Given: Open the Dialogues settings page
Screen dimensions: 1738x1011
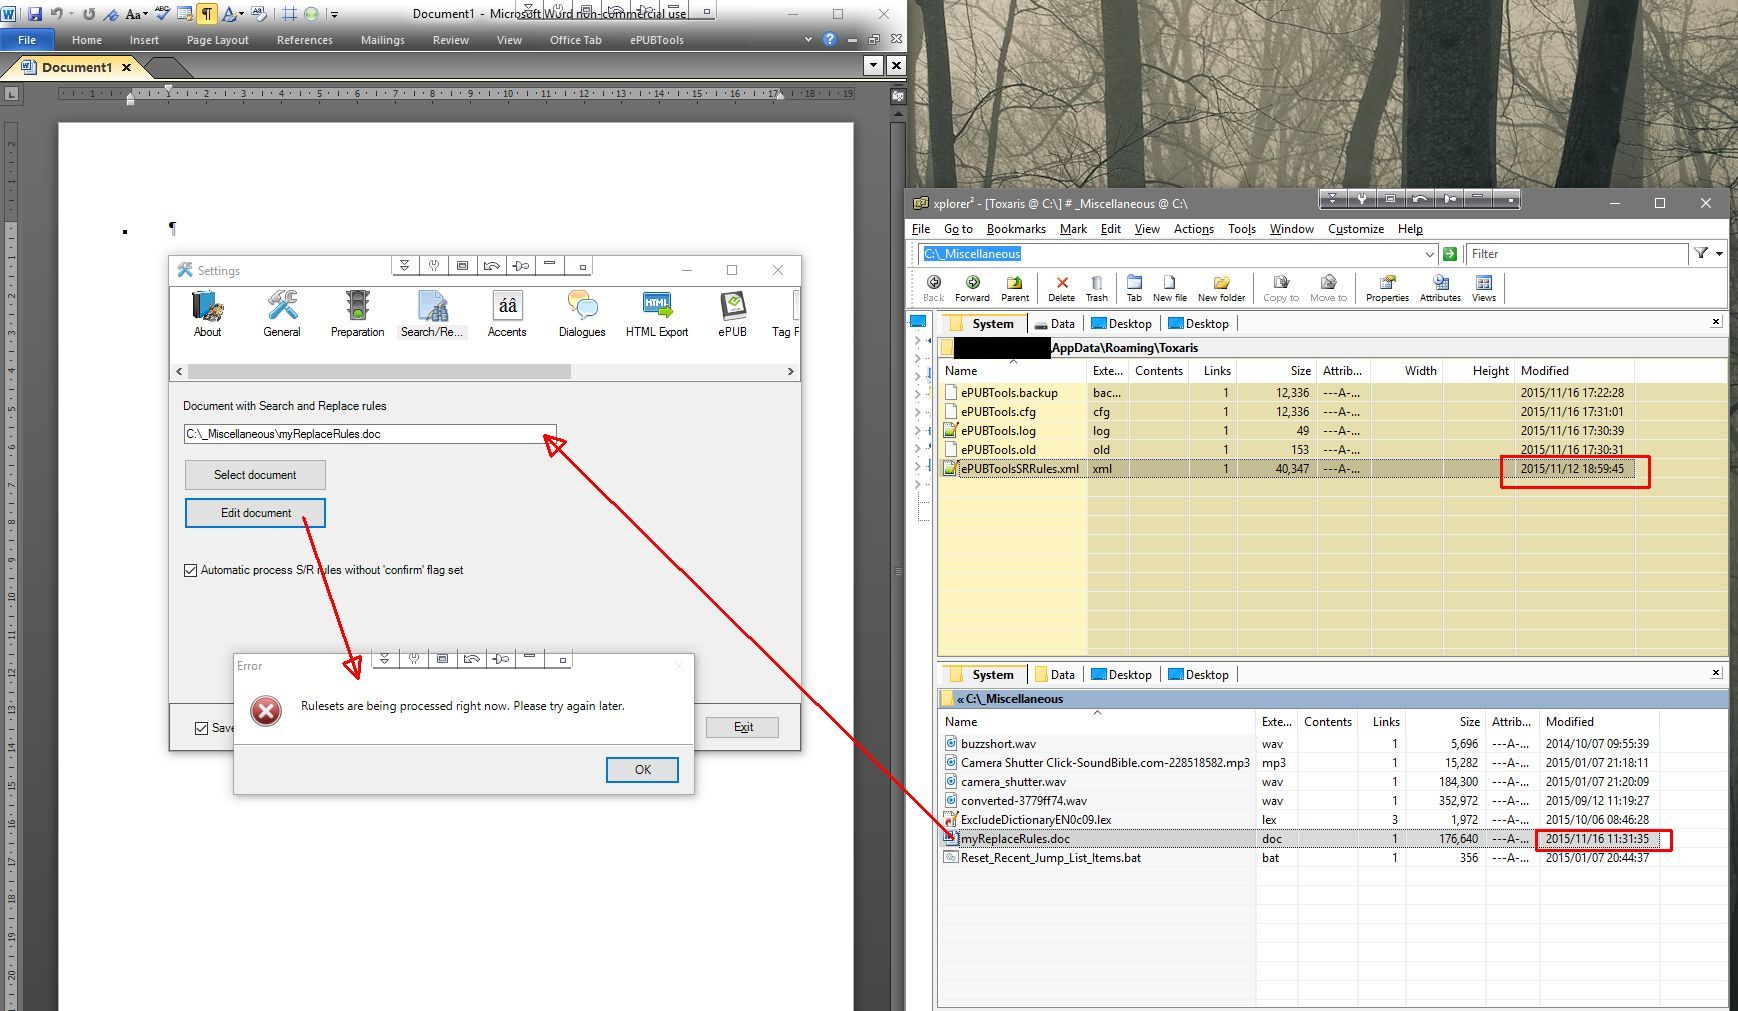Looking at the screenshot, I should click(582, 314).
